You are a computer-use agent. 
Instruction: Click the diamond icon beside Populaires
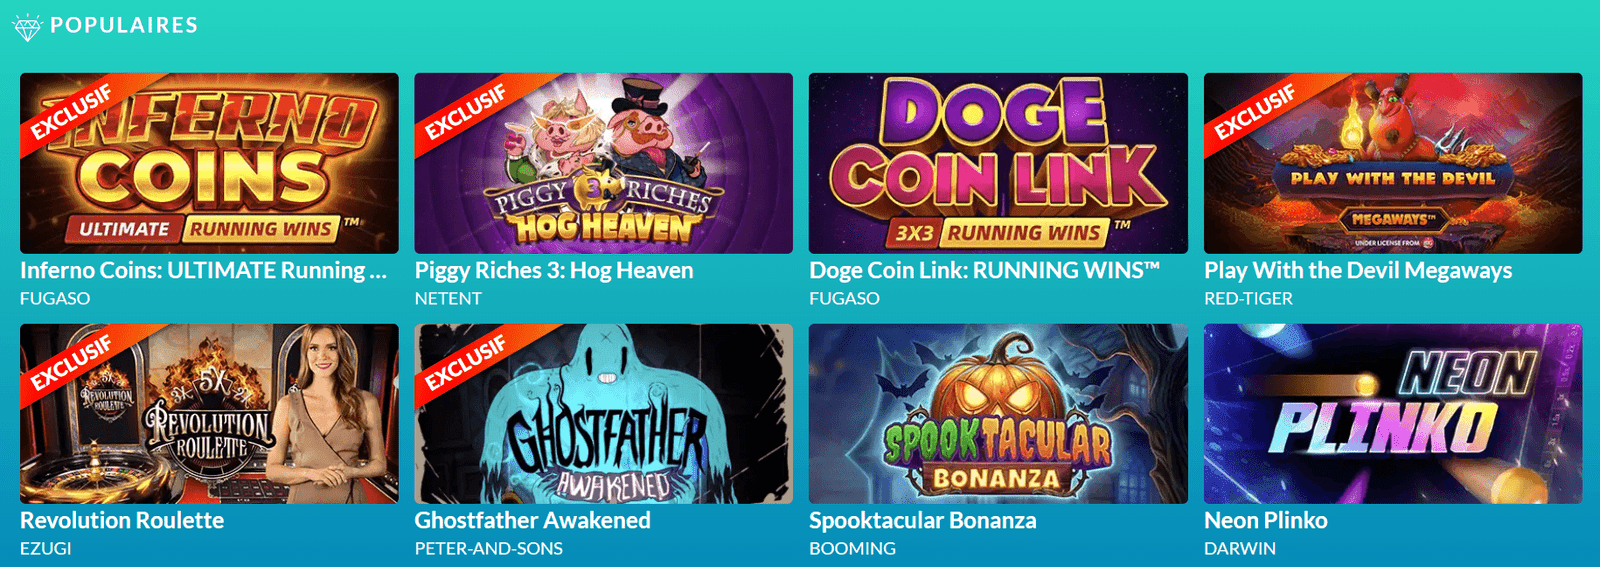pyautogui.click(x=27, y=28)
